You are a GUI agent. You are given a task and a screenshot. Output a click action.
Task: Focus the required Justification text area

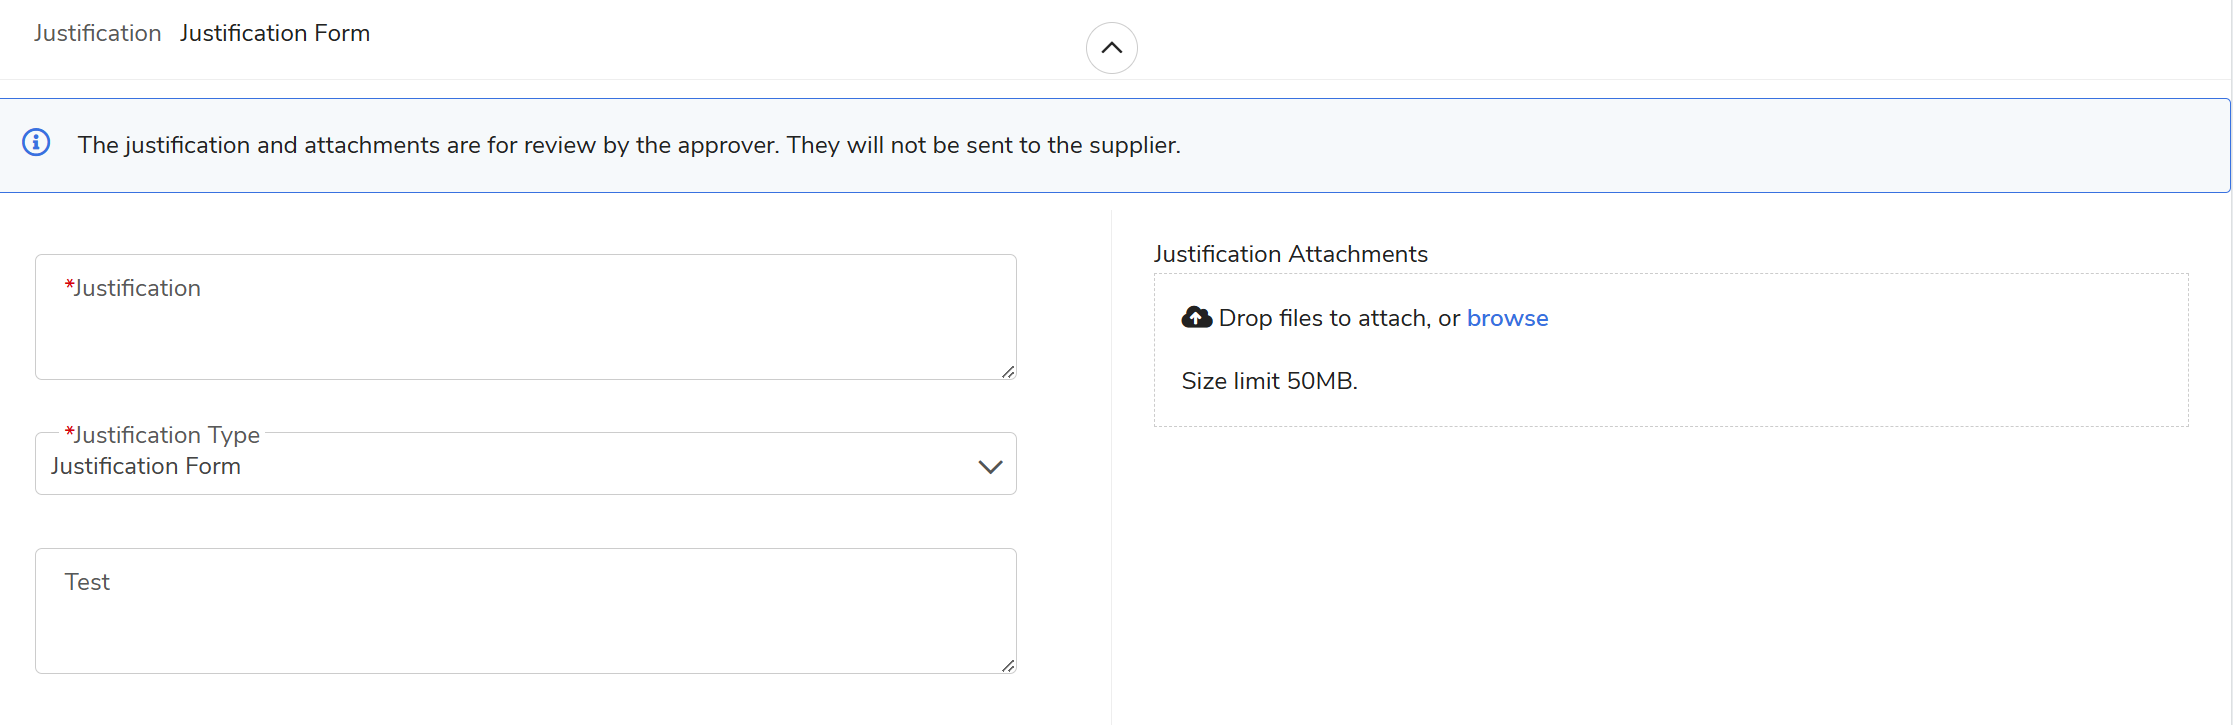[x=525, y=330]
